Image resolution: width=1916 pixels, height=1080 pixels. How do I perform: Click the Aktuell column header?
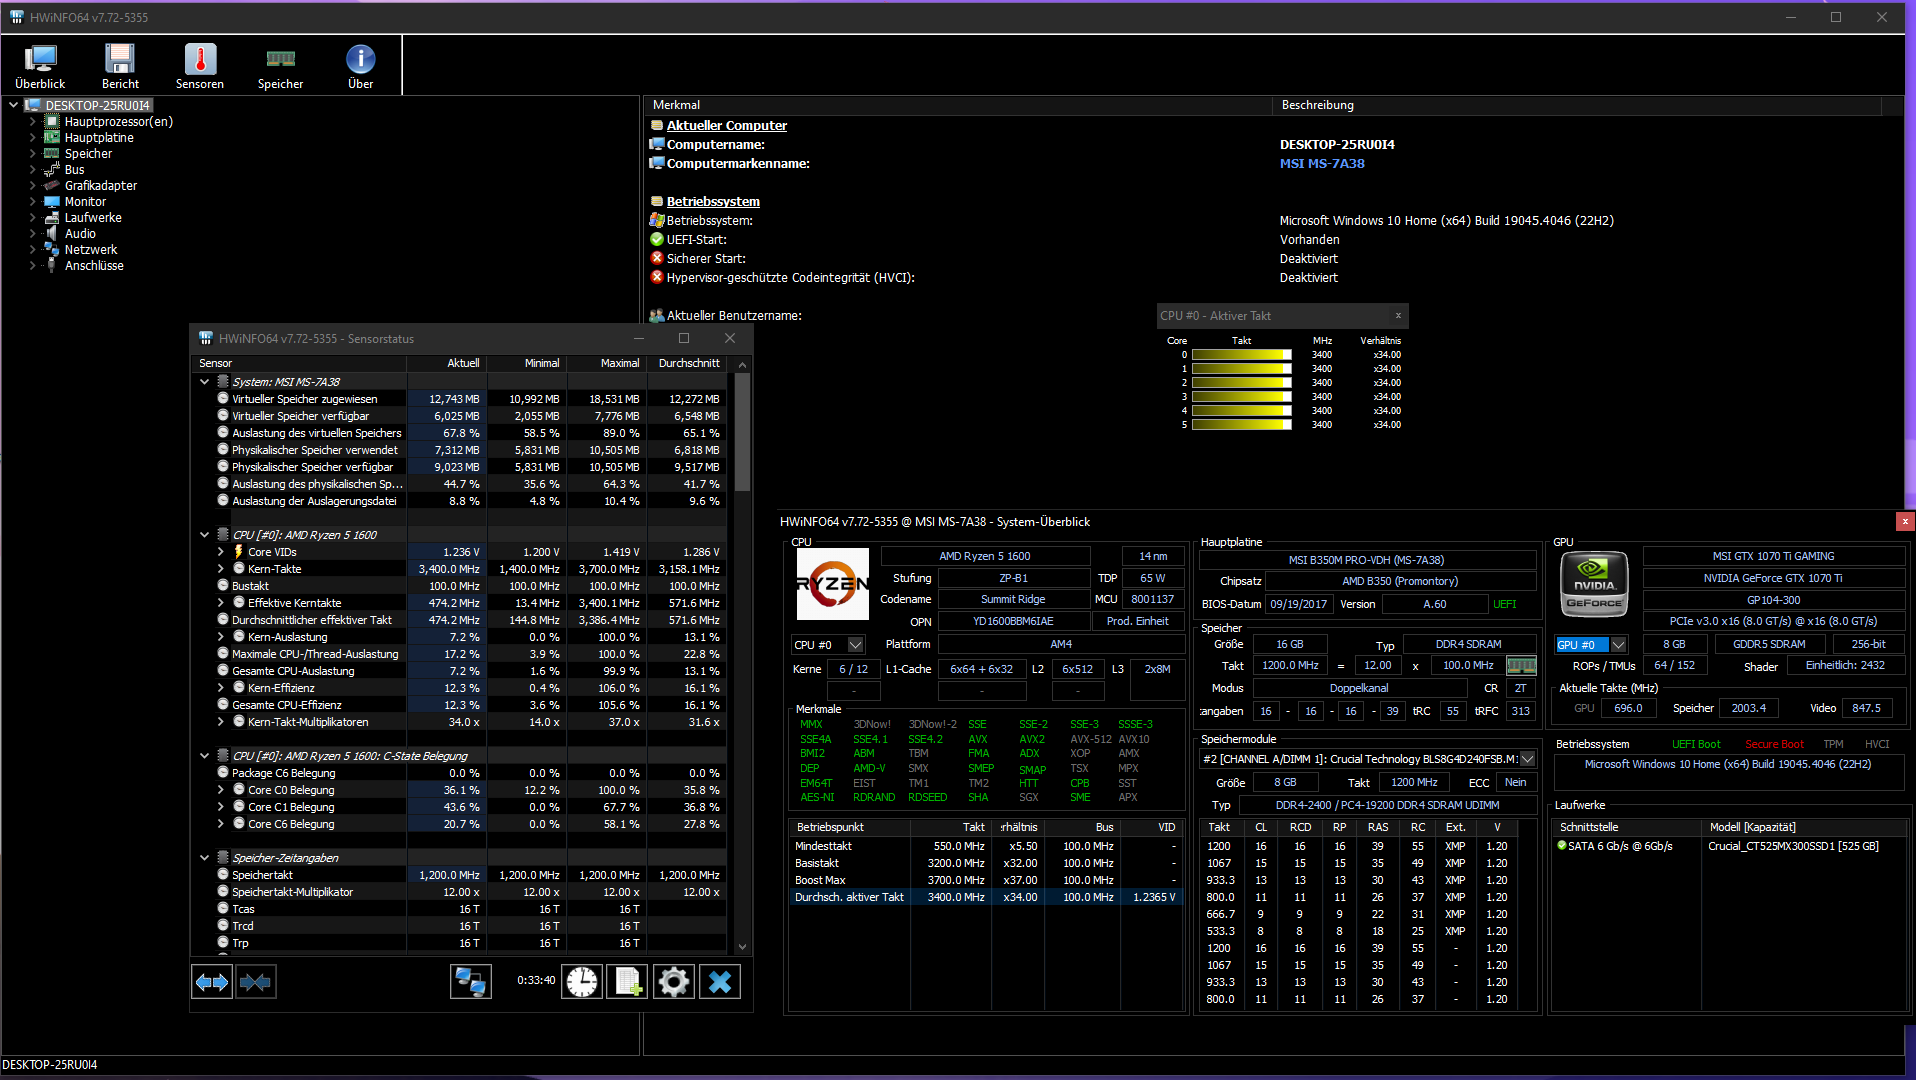pyautogui.click(x=447, y=363)
